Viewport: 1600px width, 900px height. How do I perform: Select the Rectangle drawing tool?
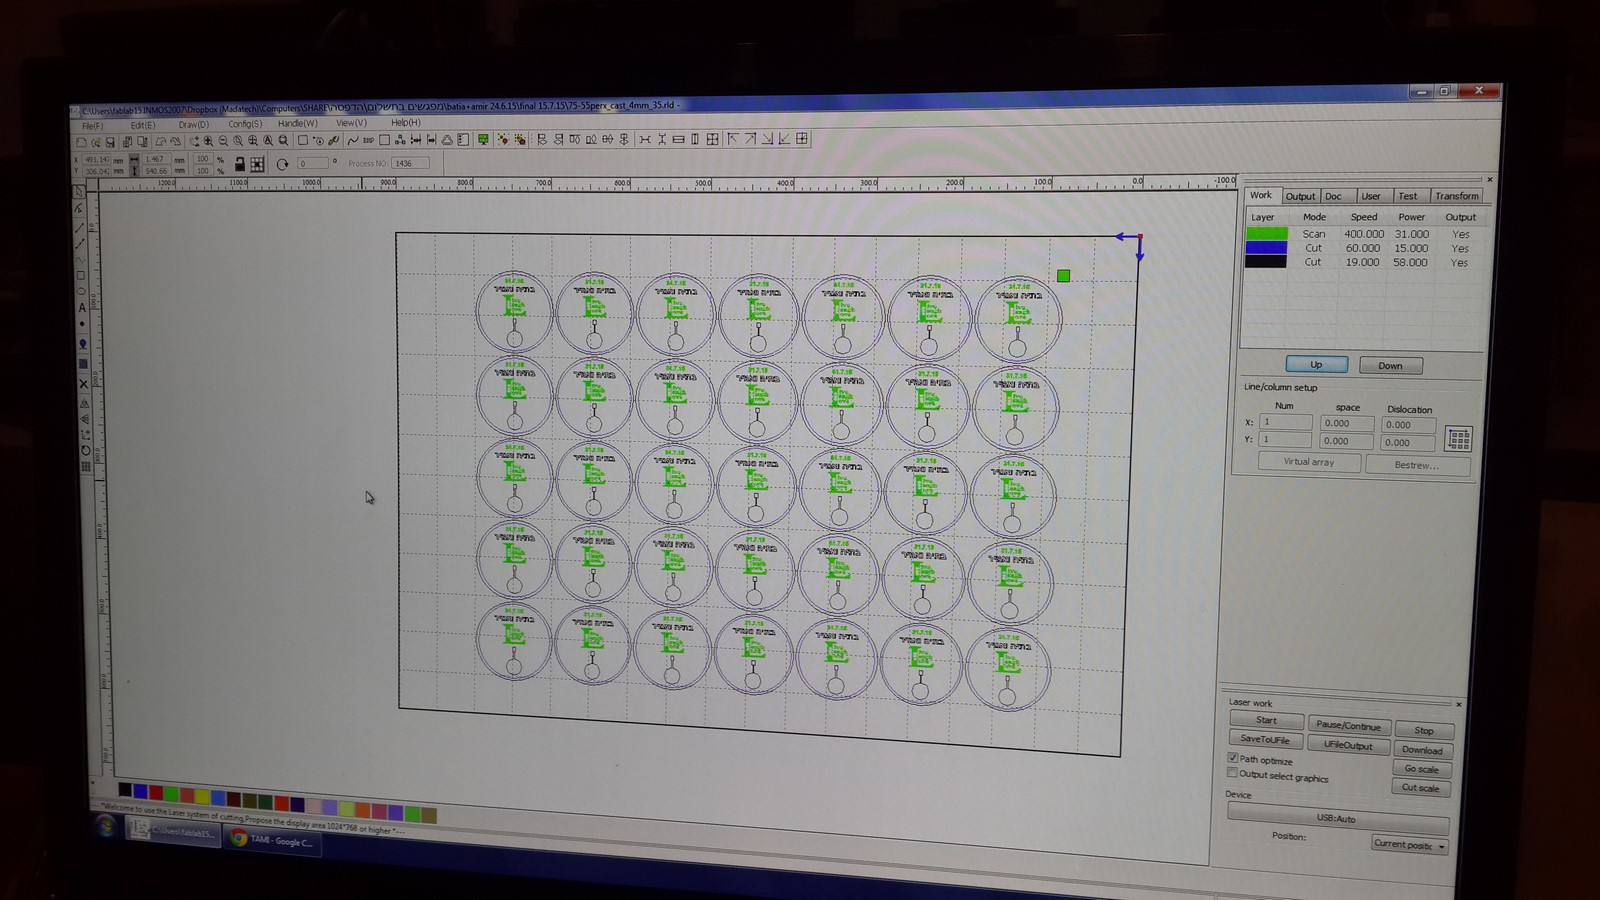[83, 275]
